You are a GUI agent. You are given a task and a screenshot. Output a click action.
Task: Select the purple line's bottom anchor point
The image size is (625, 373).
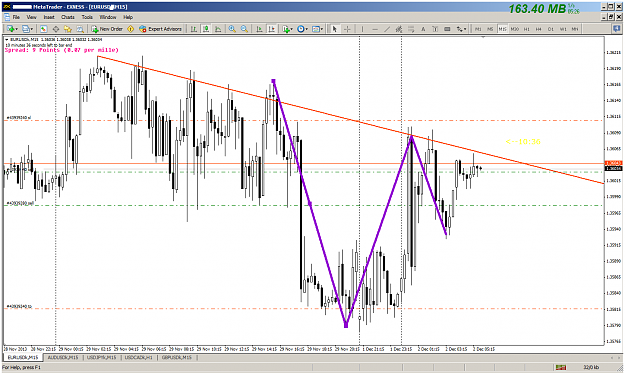[346, 326]
